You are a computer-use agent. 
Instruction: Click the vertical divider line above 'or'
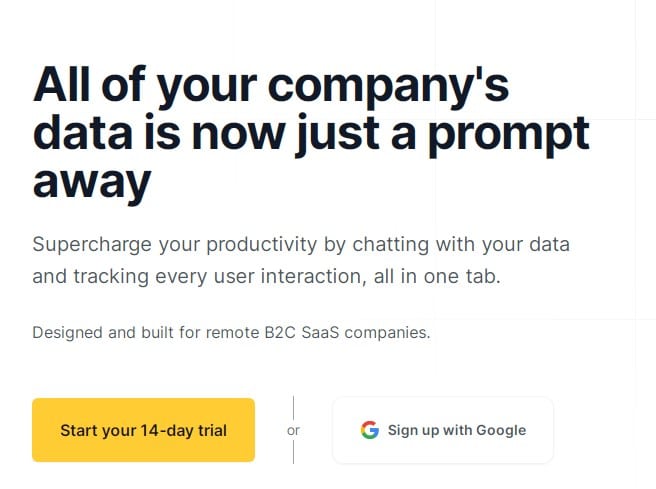293,408
